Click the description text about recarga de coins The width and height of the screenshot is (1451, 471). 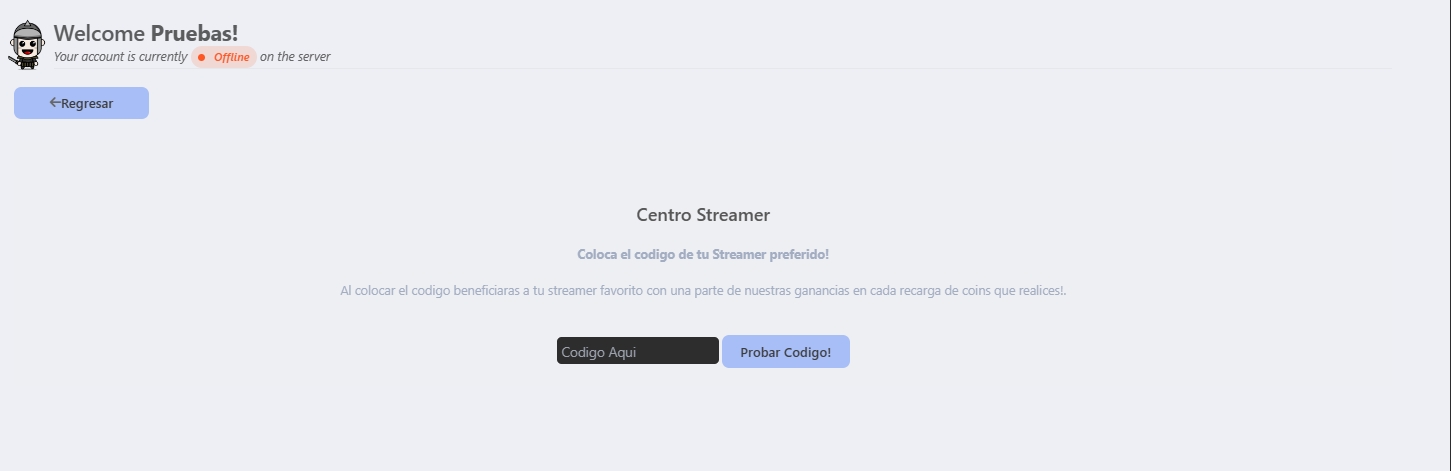(703, 291)
